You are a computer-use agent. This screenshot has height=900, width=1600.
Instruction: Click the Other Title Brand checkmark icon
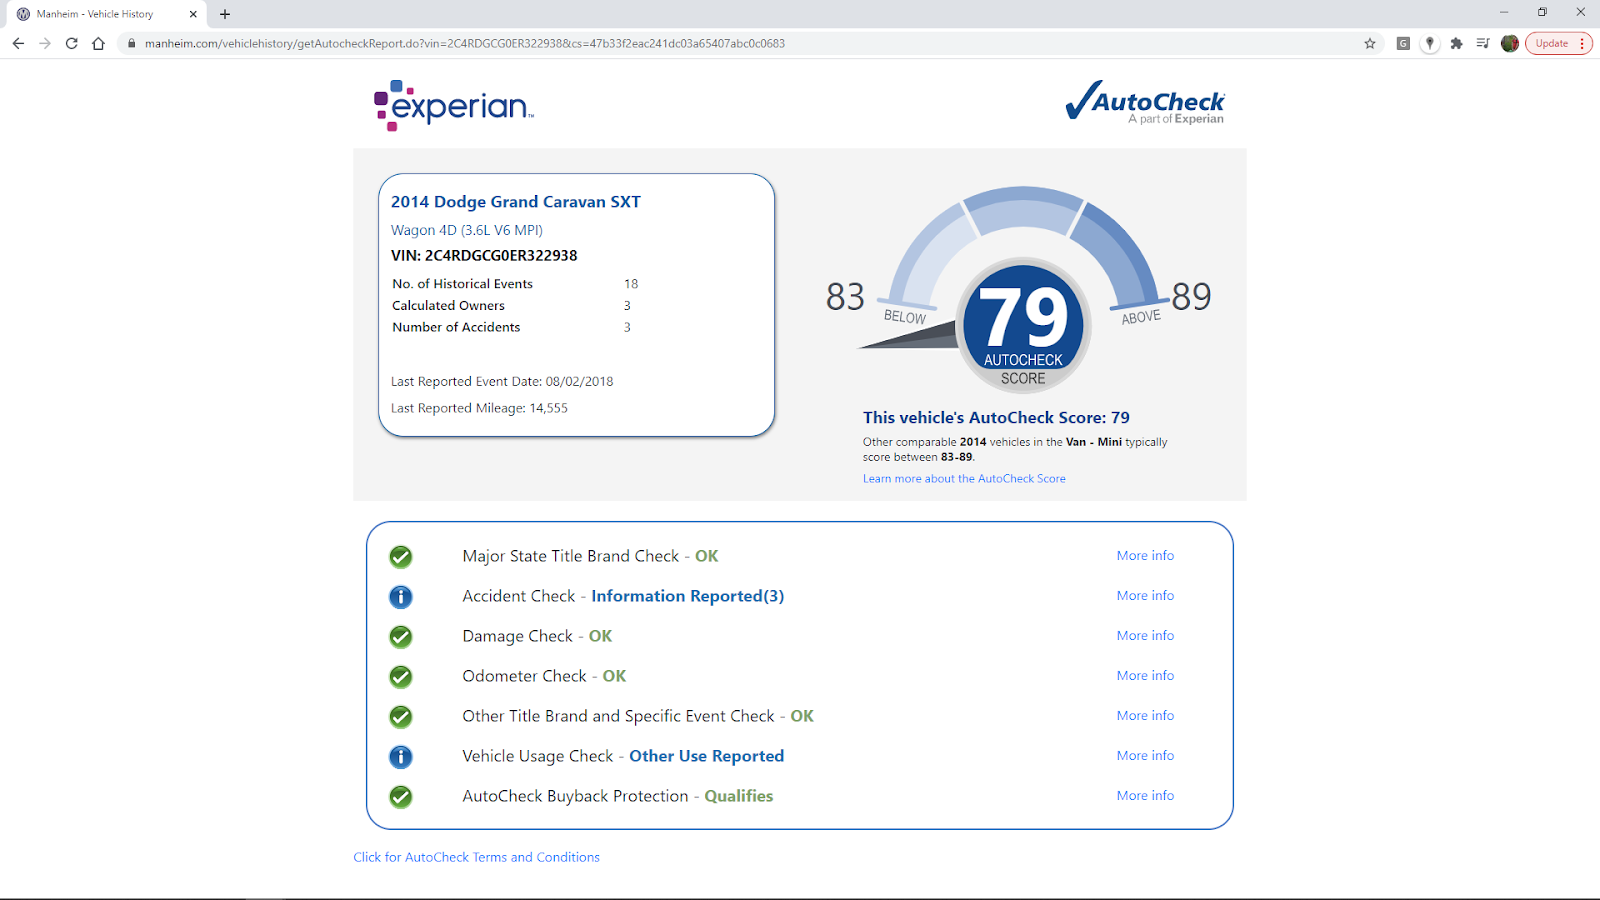point(401,716)
